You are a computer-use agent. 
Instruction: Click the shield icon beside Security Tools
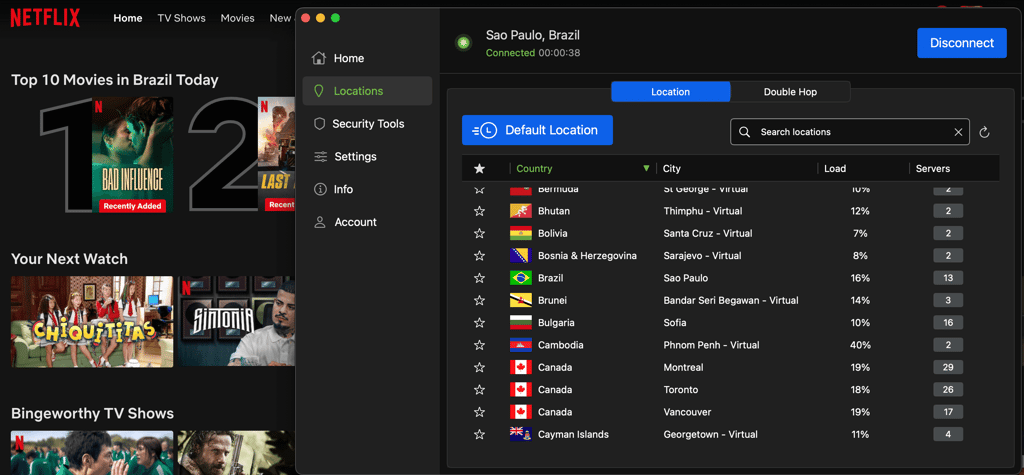[319, 123]
